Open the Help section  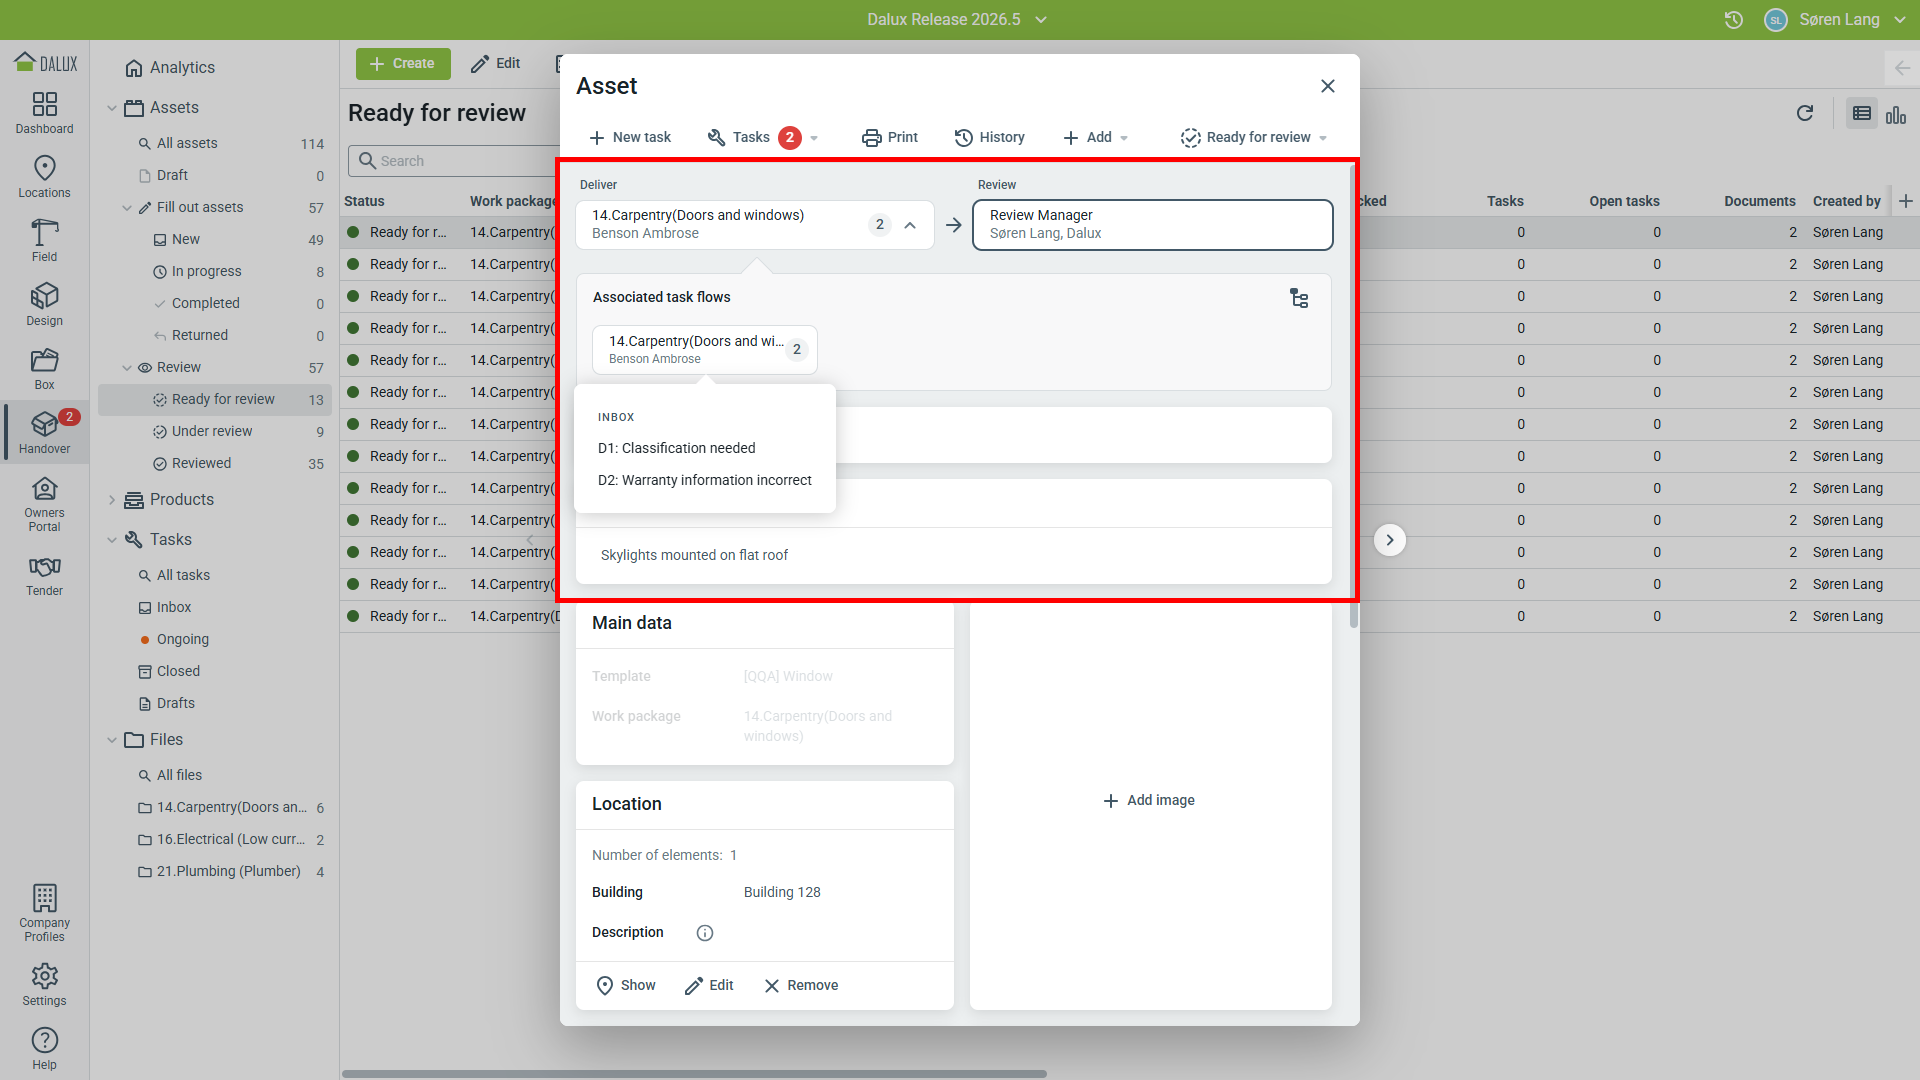pos(44,1049)
